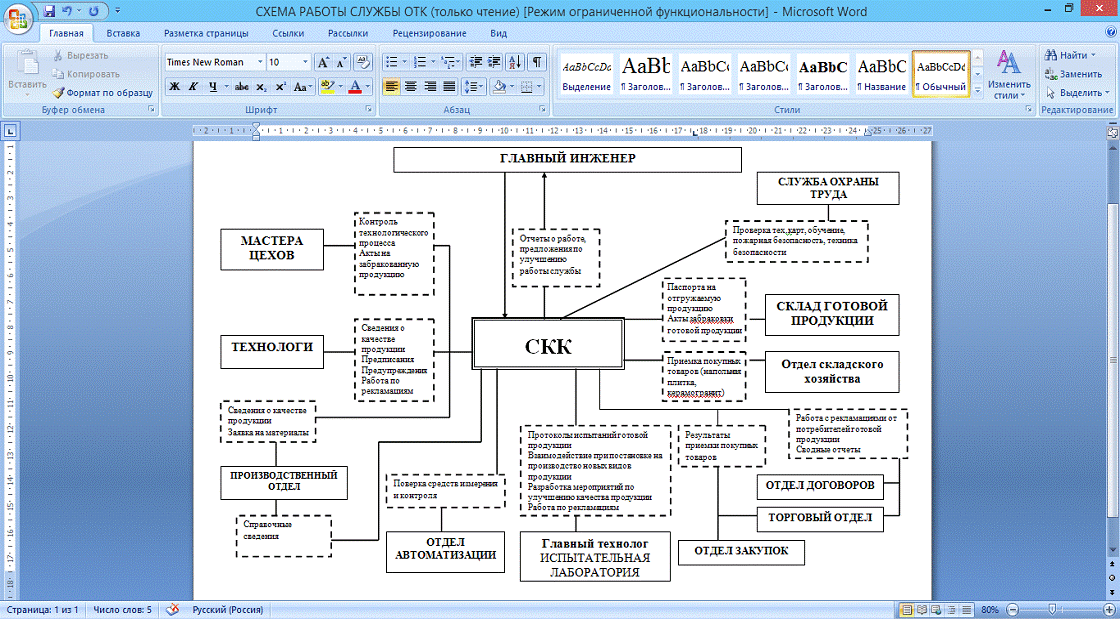The image size is (1120, 619).
Task: Start a bulleted list
Action: pyautogui.click(x=391, y=62)
